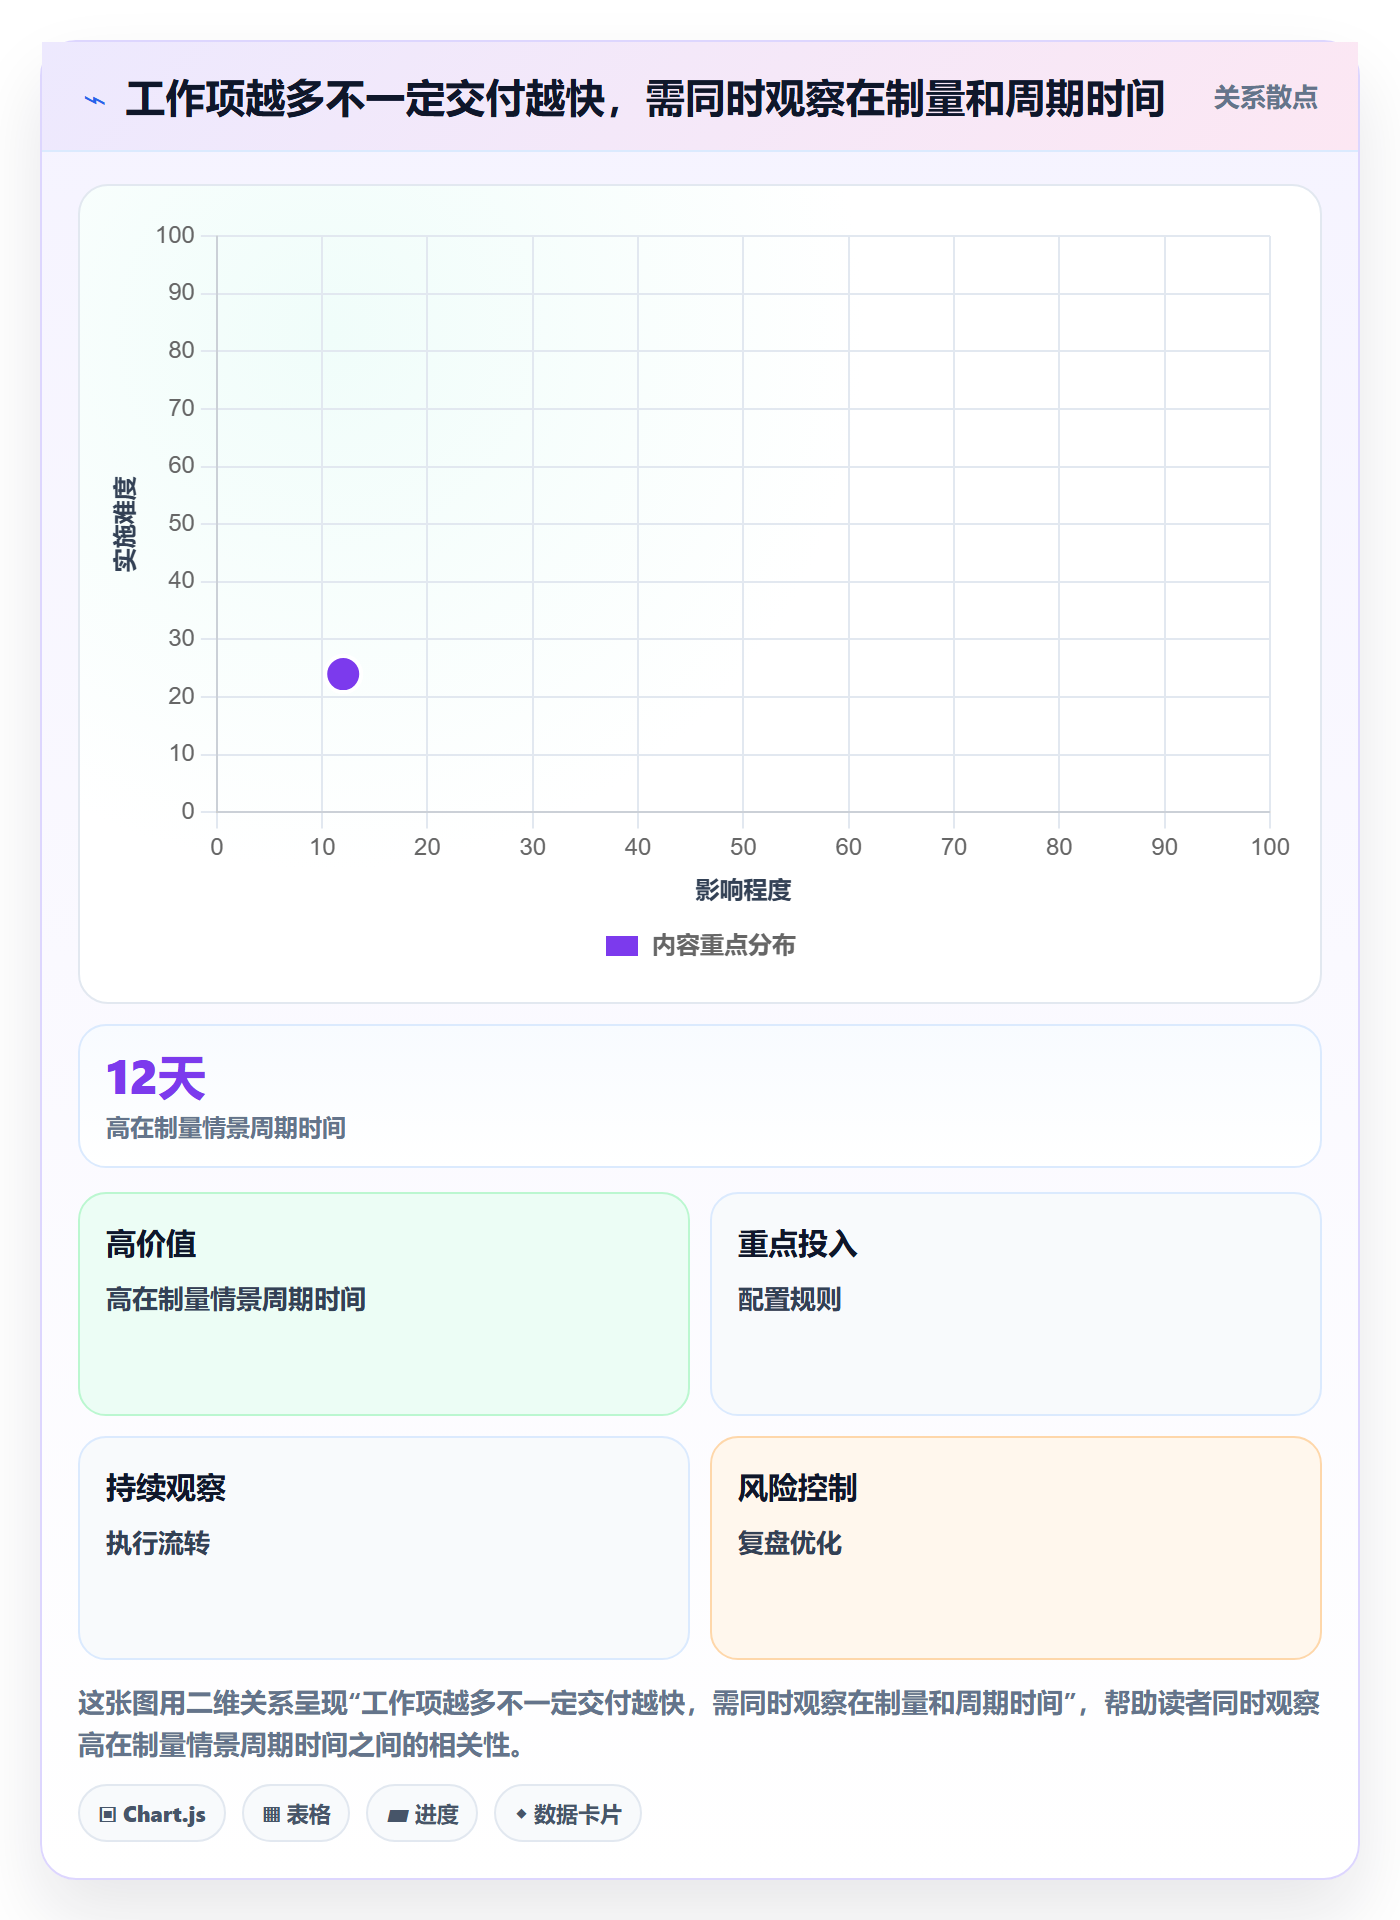Open the 风险控制 quadrant card
Image resolution: width=1400 pixels, height=1920 pixels.
(x=1016, y=1547)
